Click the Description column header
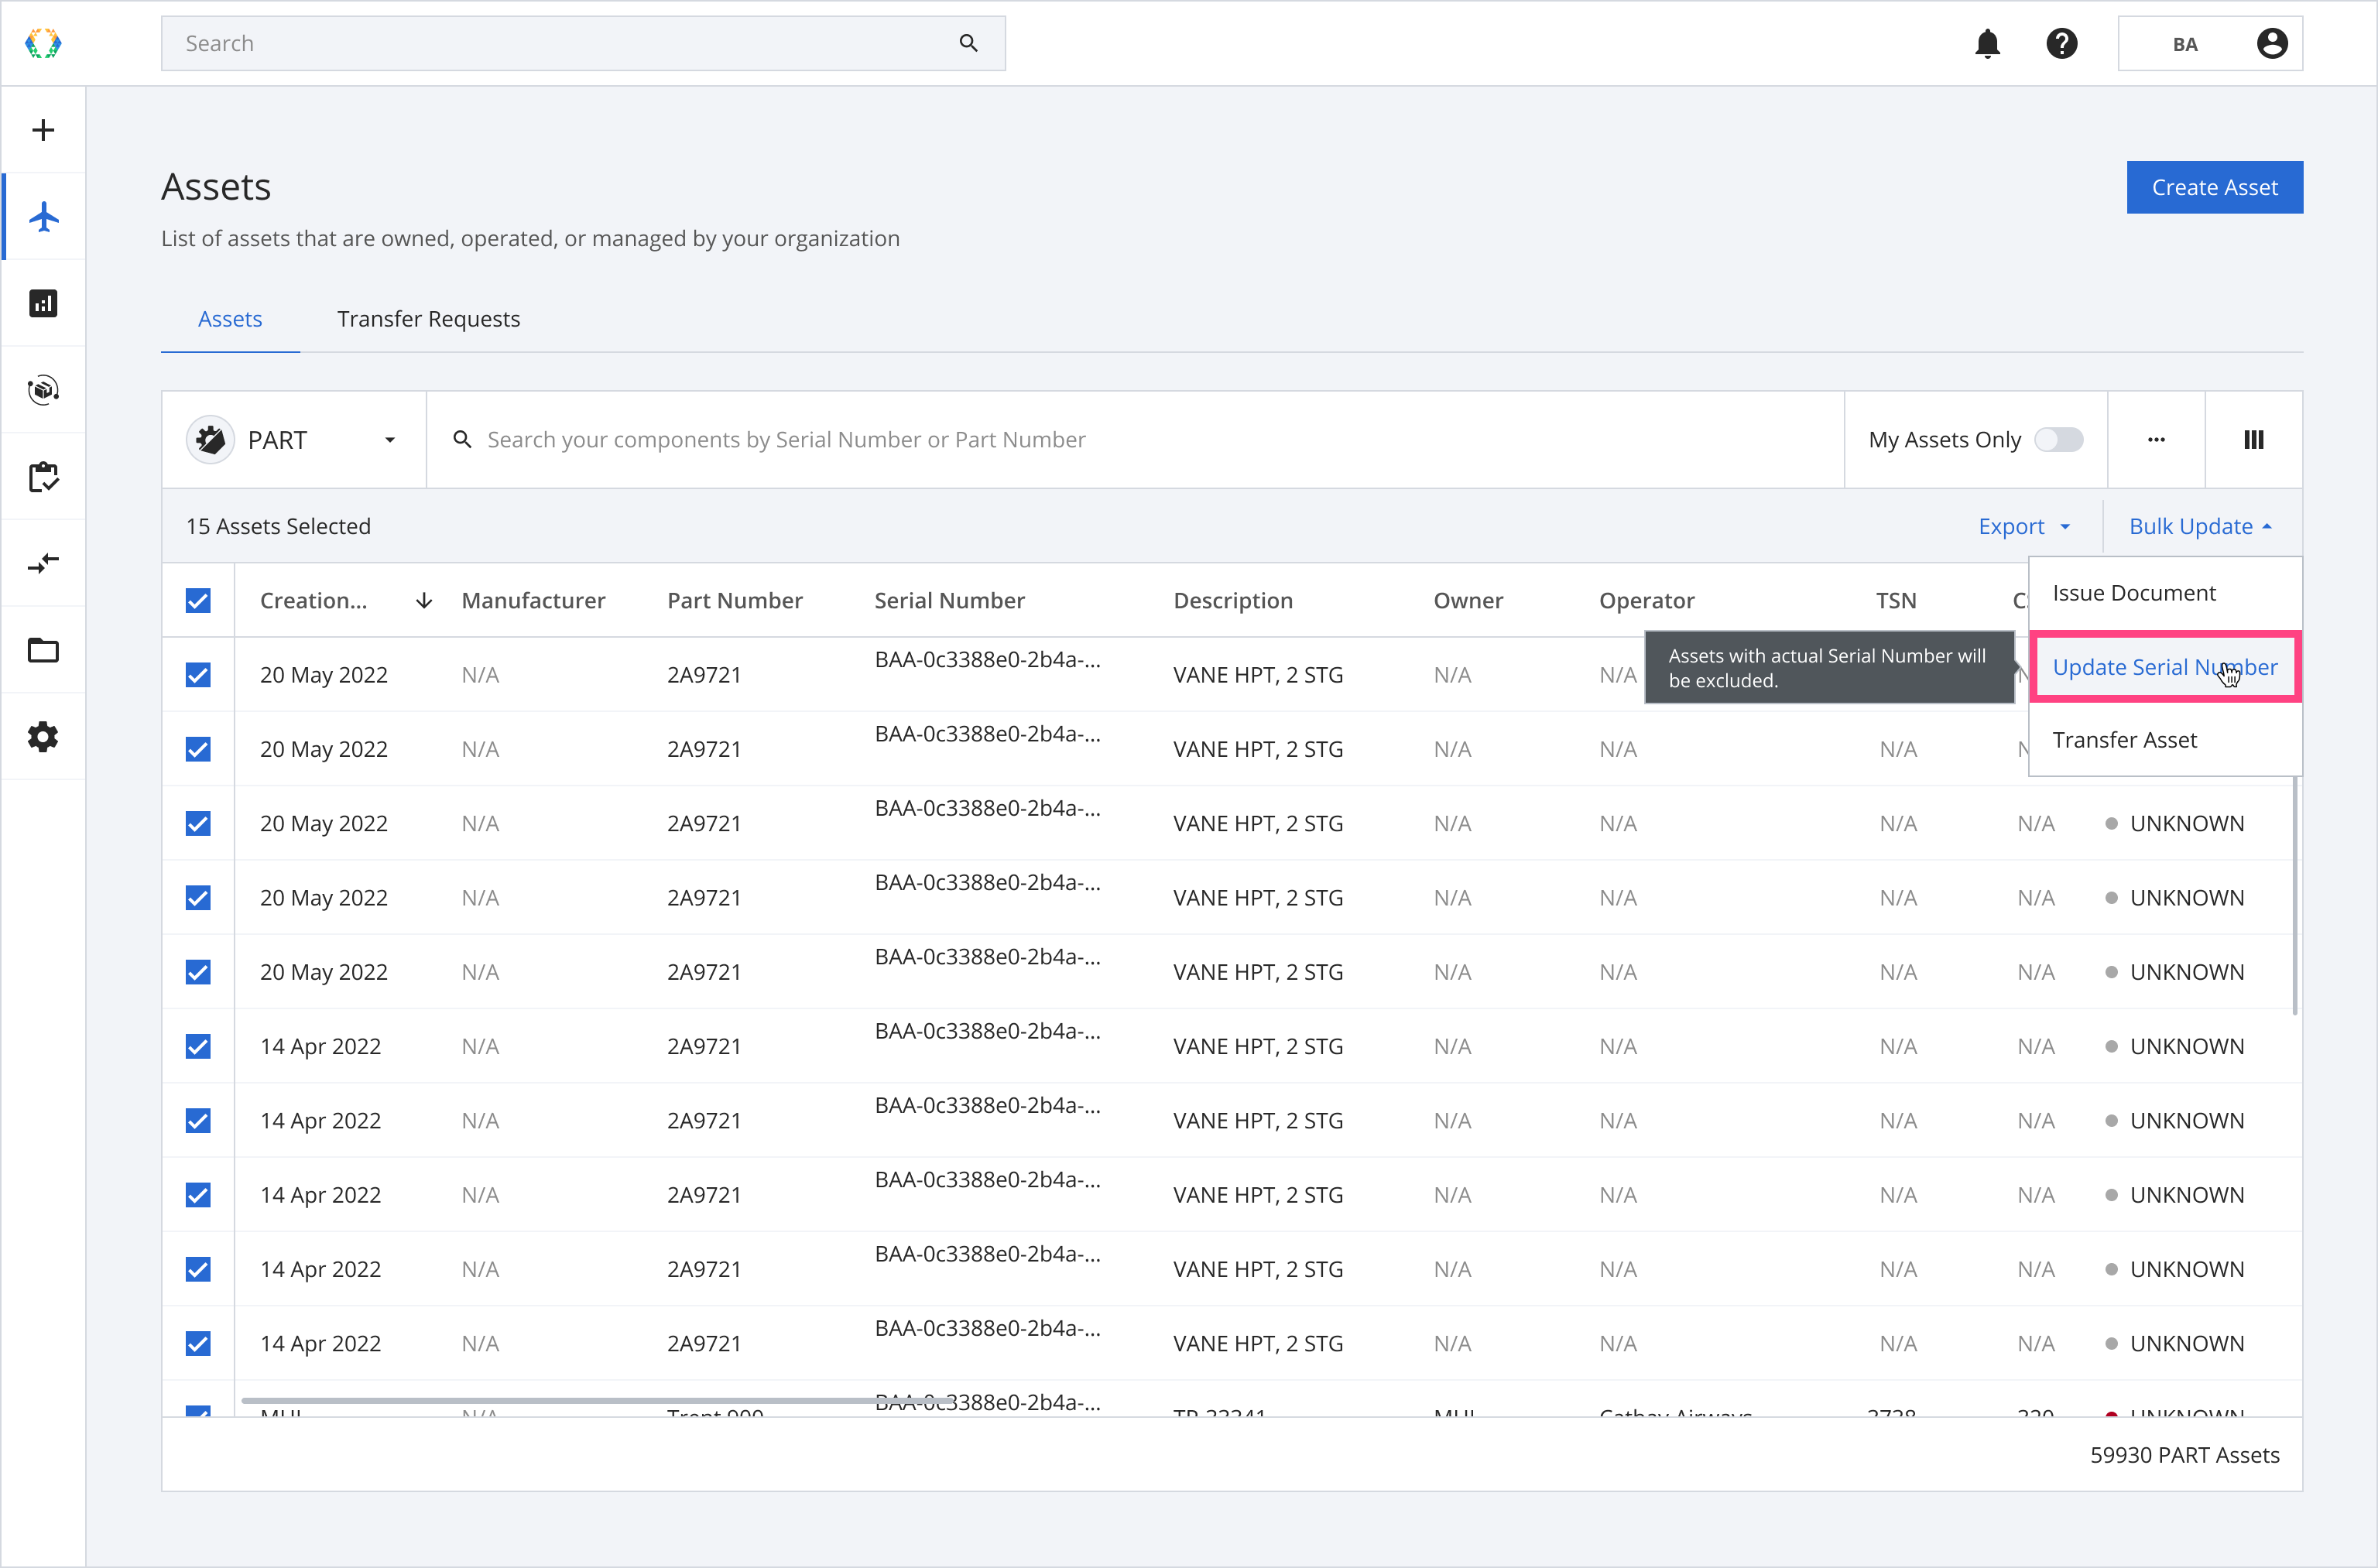This screenshot has height=1568, width=2378. point(1233,600)
